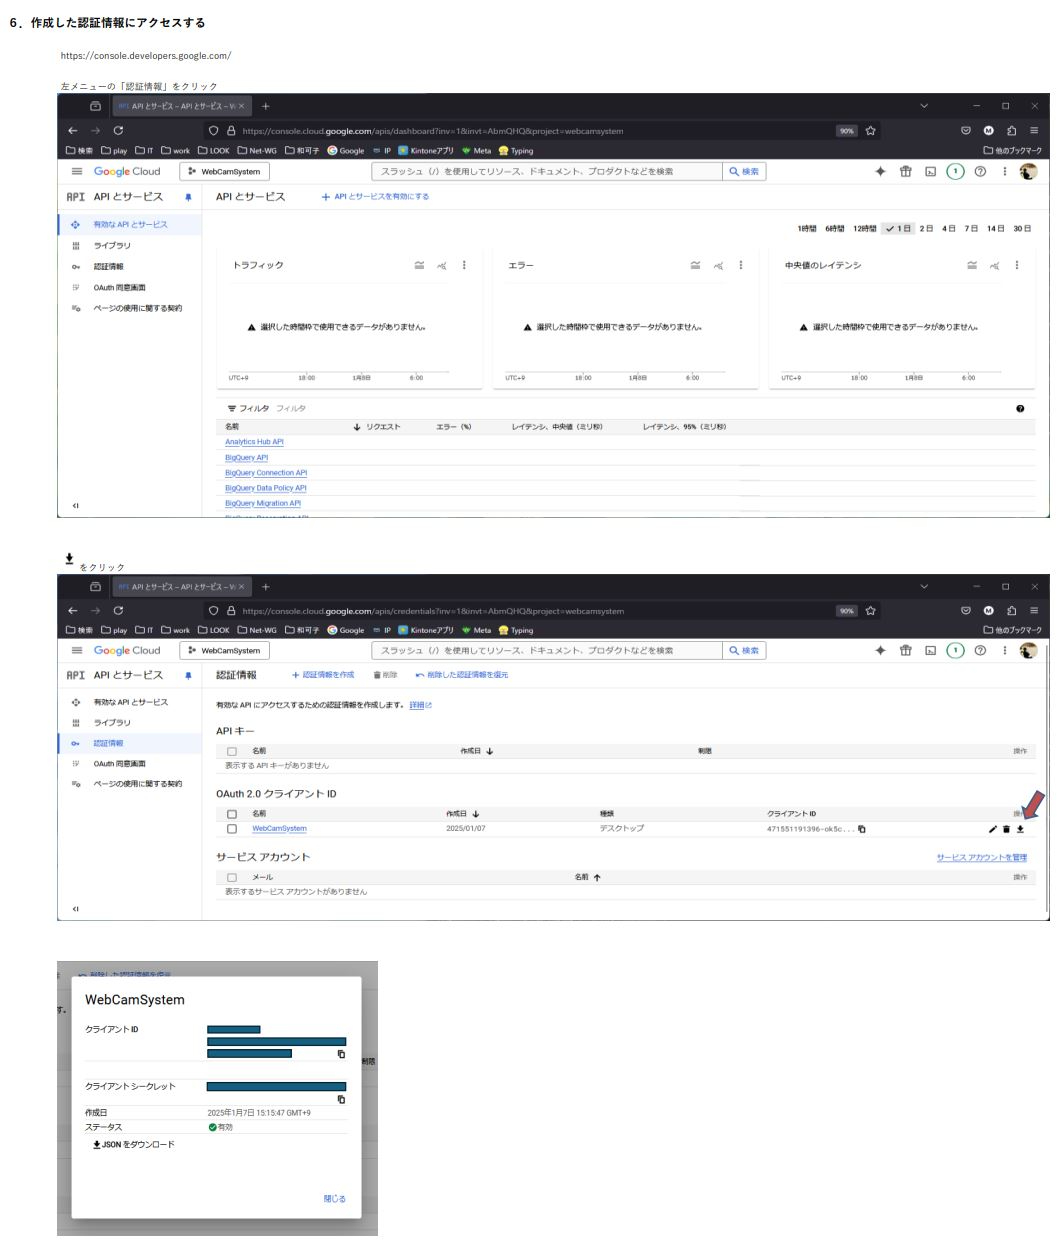Select the 12時間 time range
Screen dimensions: 1063x1253
tap(865, 229)
